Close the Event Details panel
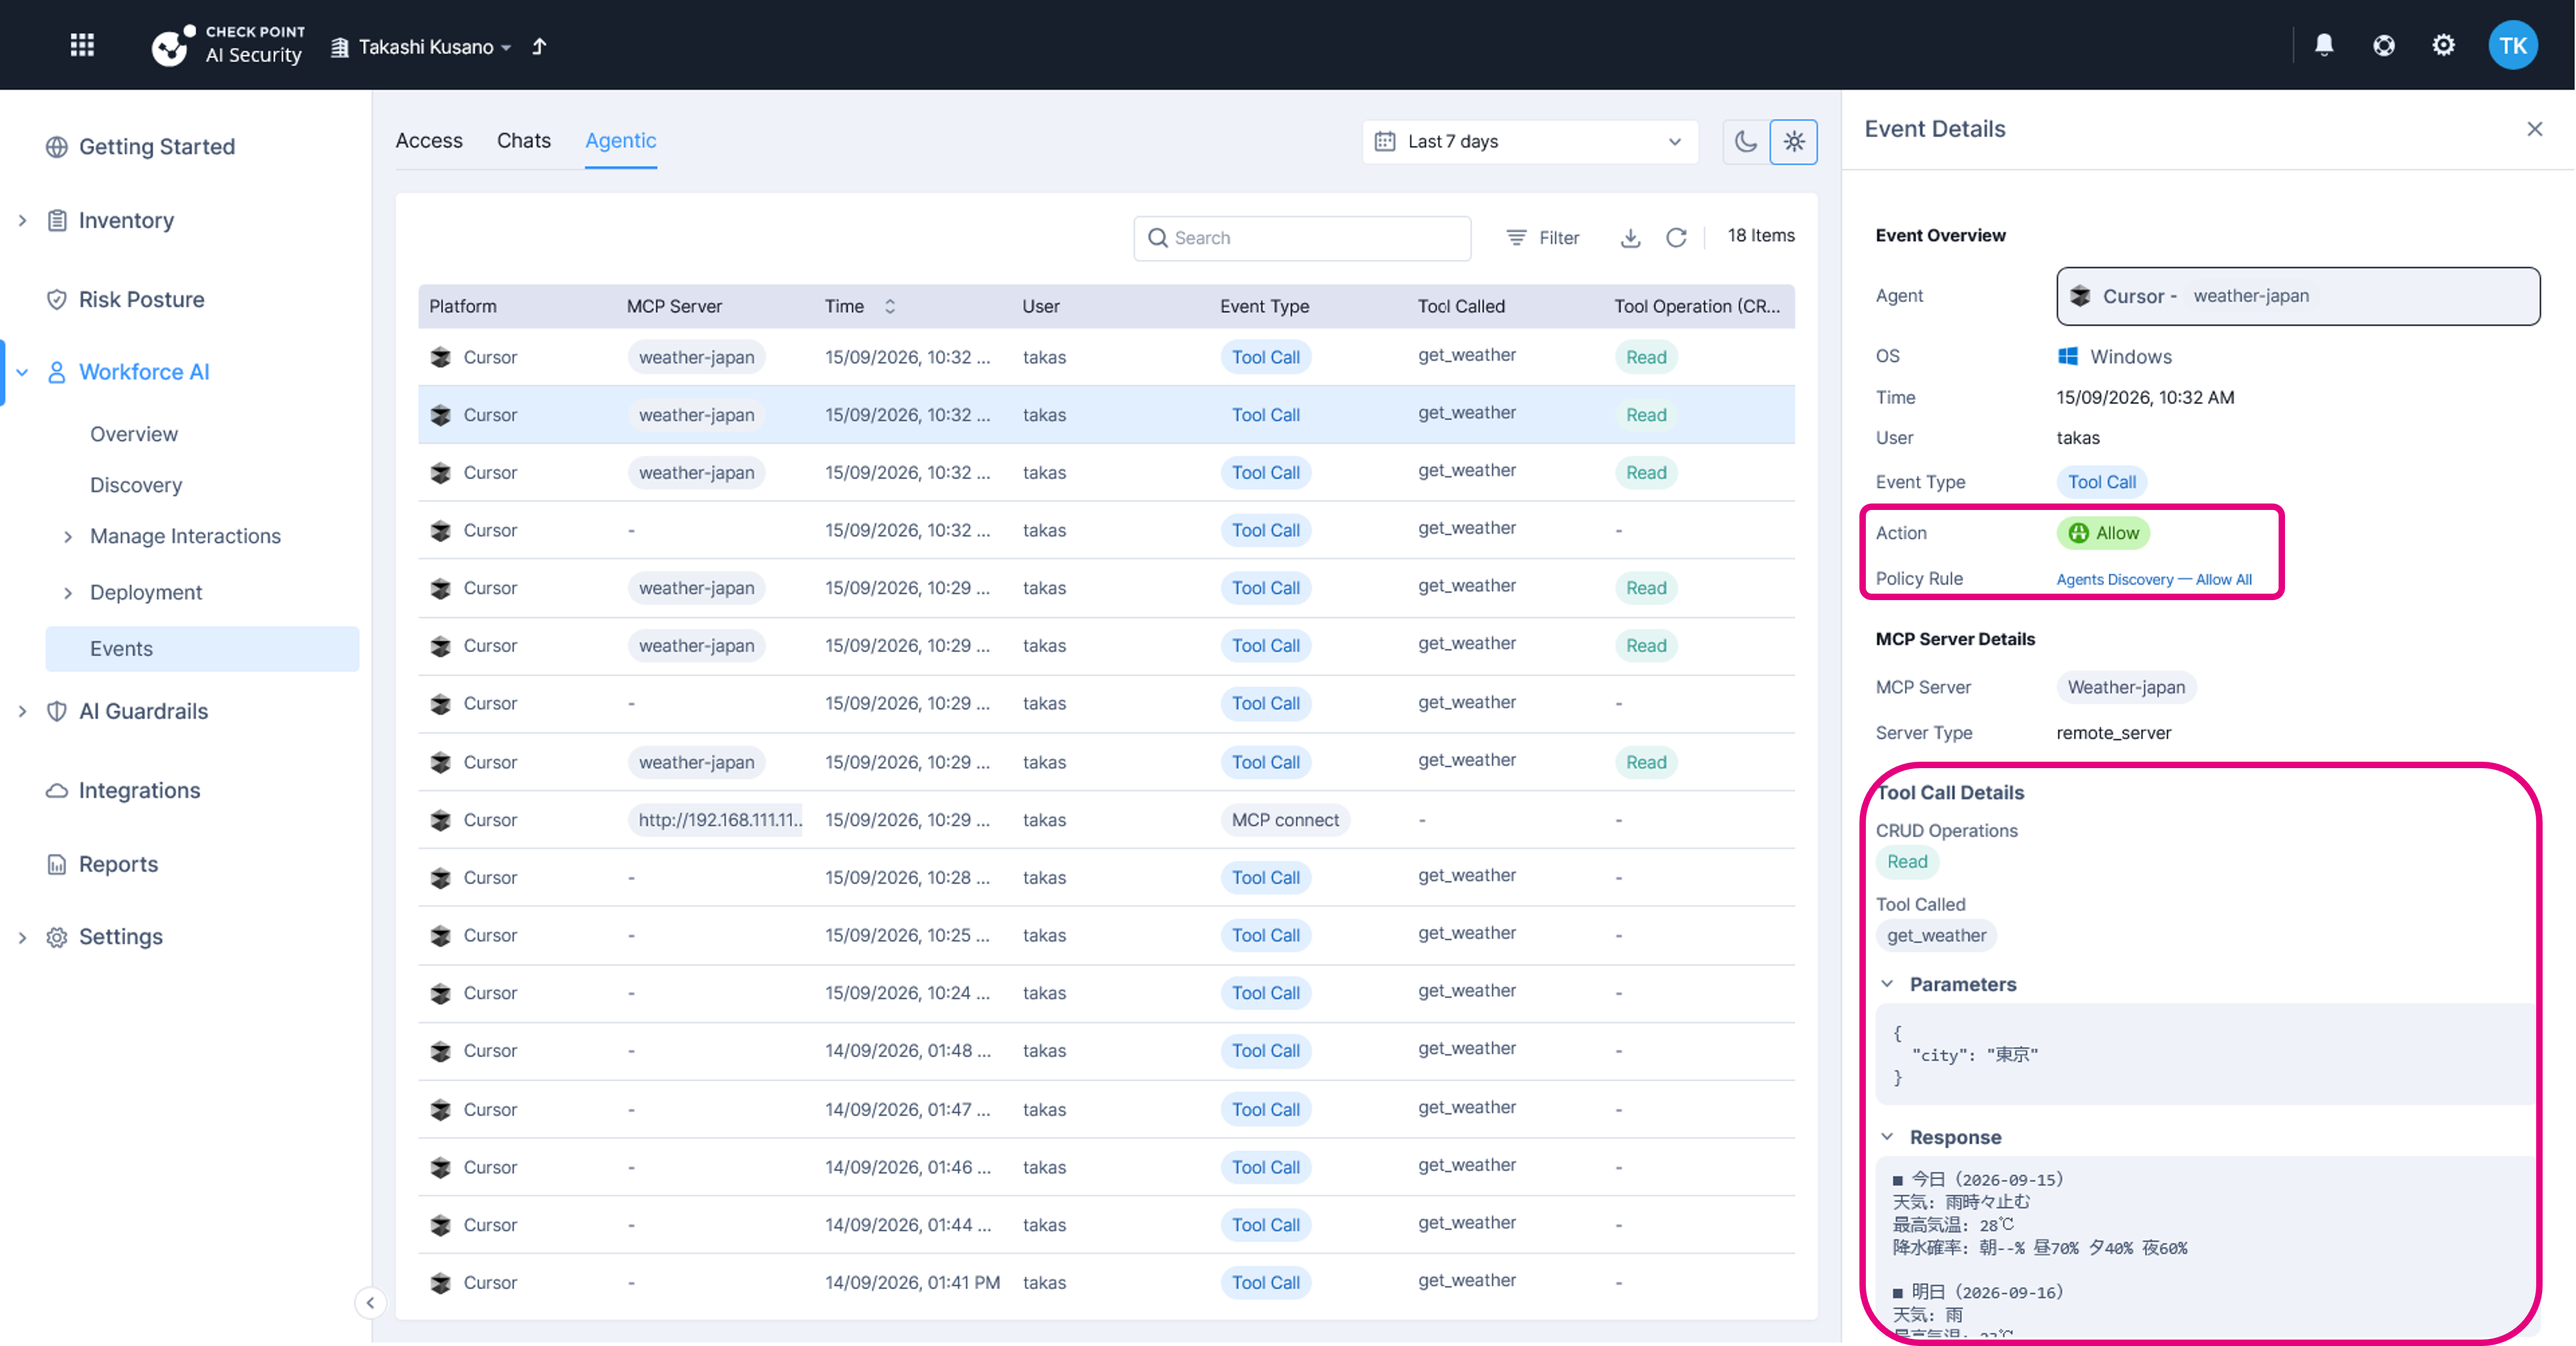Screen dimensions: 2576x1346 tap(2534, 129)
